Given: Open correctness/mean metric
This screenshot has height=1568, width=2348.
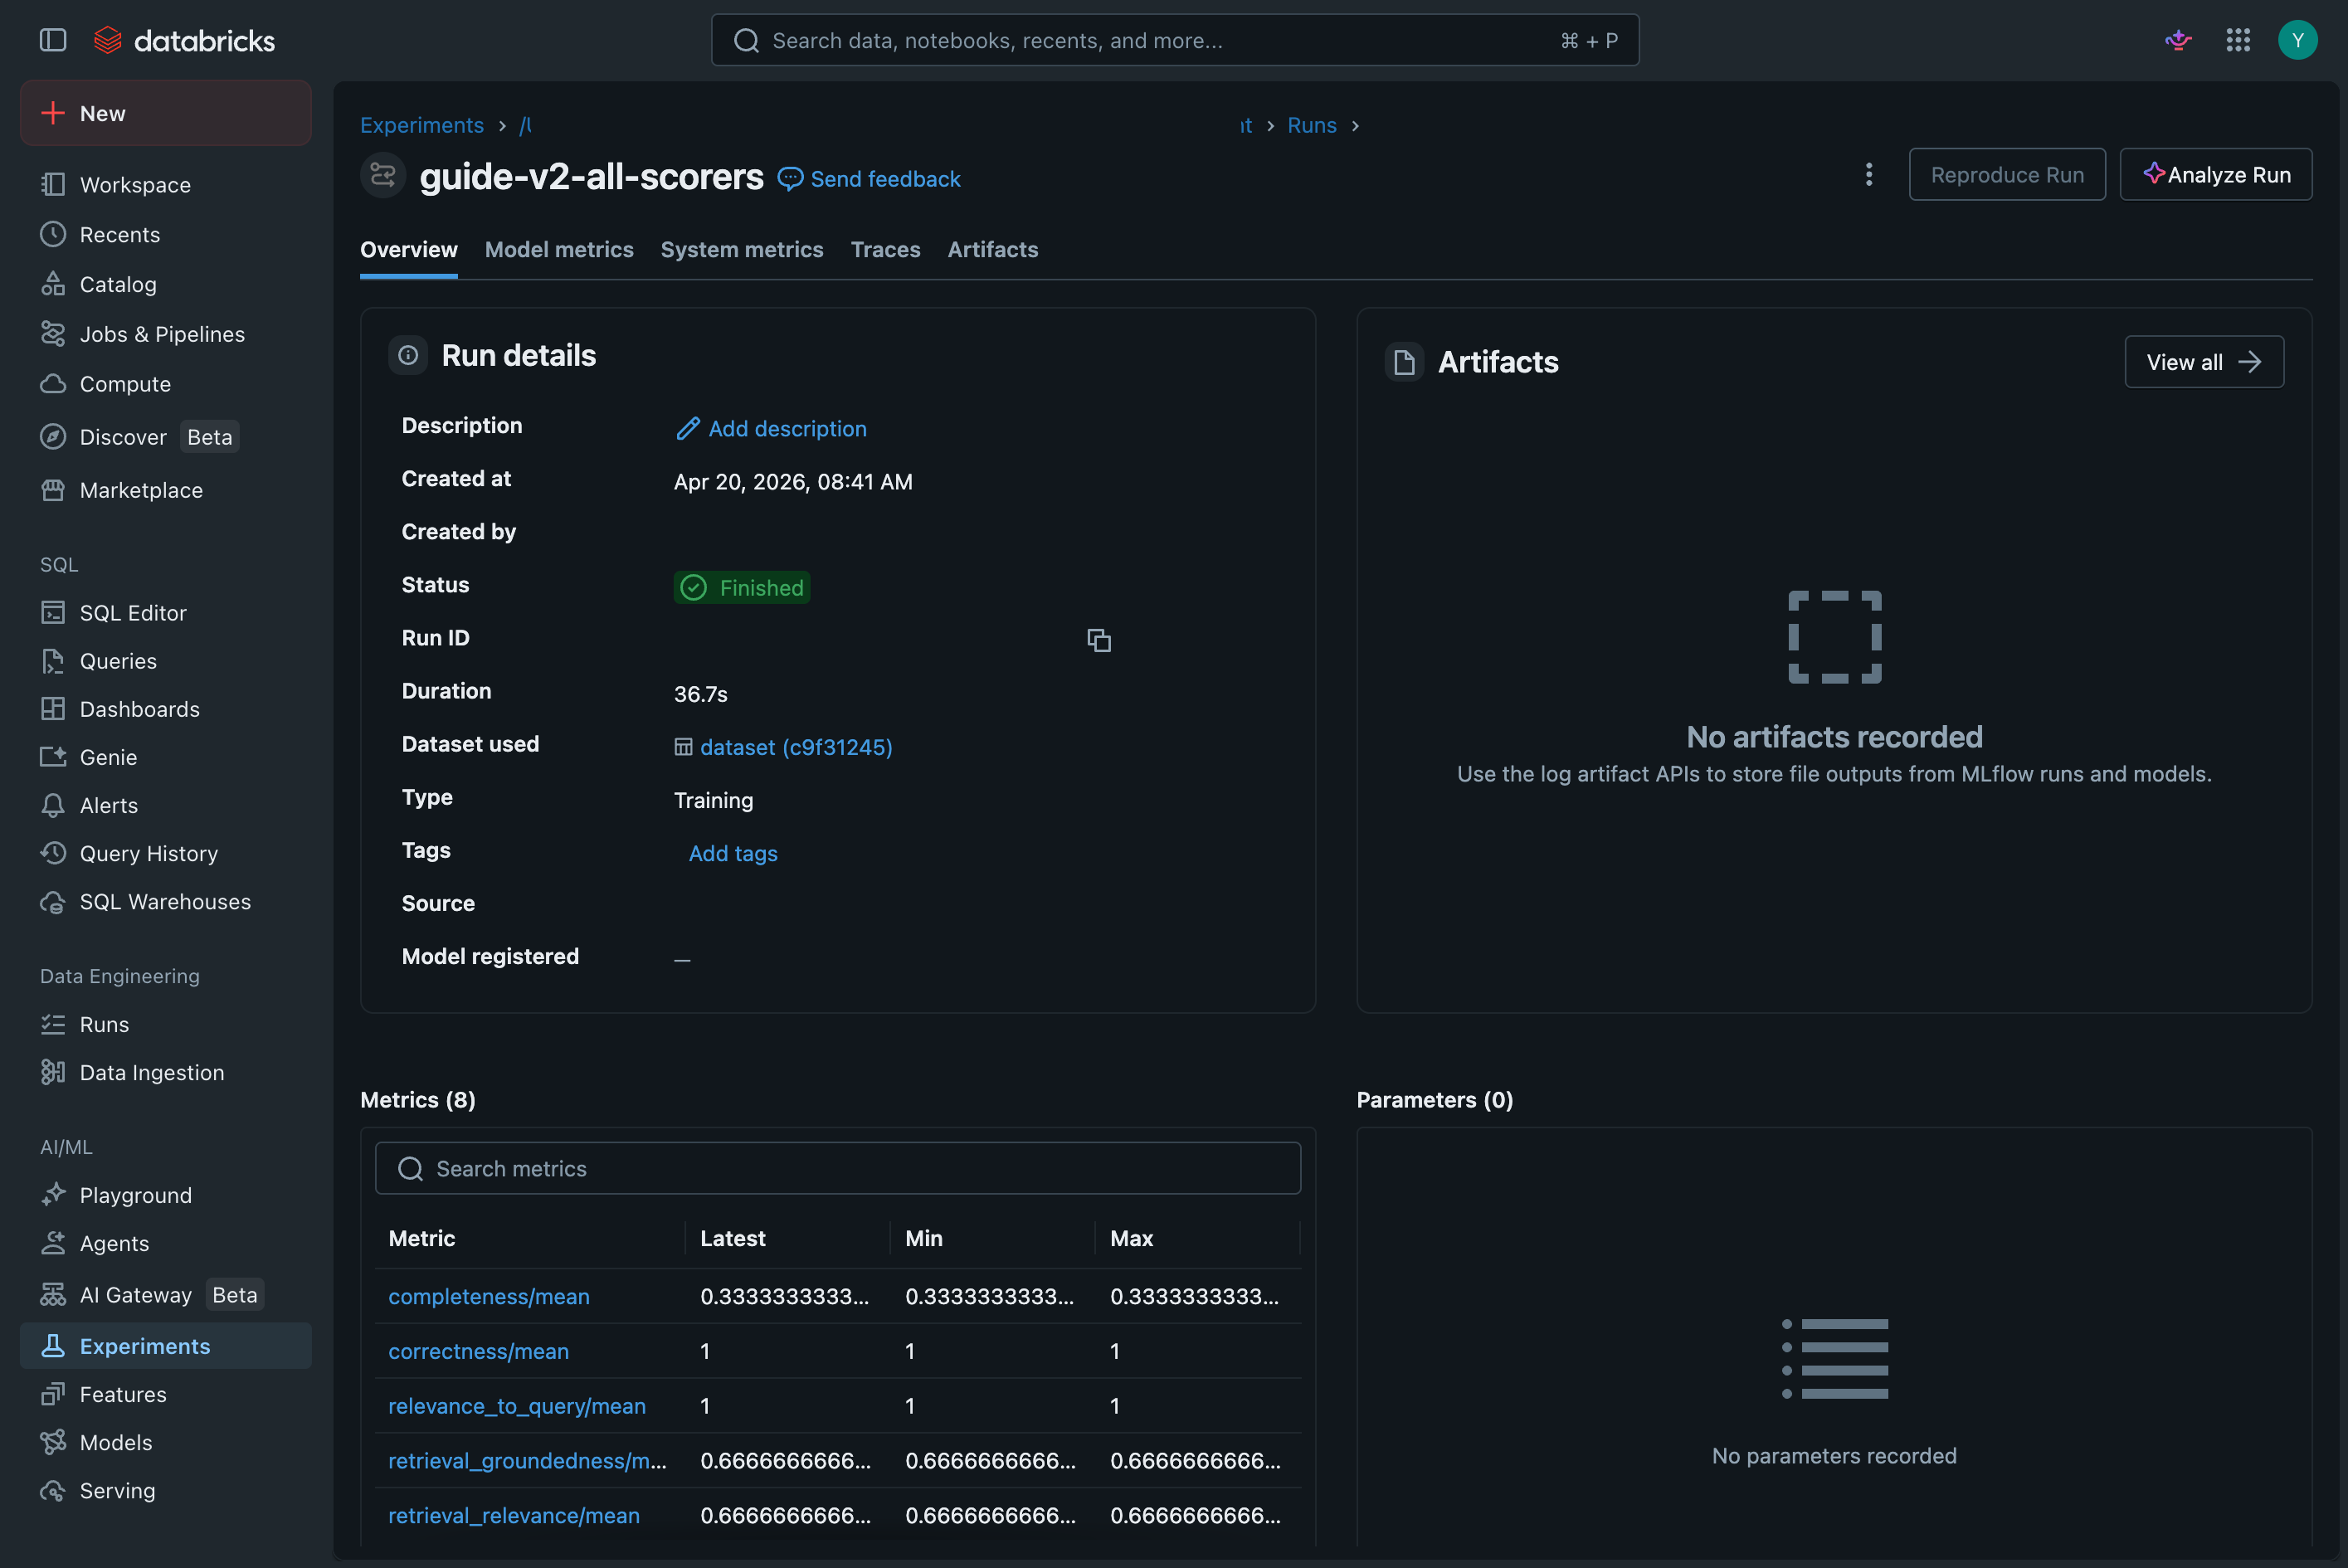Looking at the screenshot, I should [478, 1351].
